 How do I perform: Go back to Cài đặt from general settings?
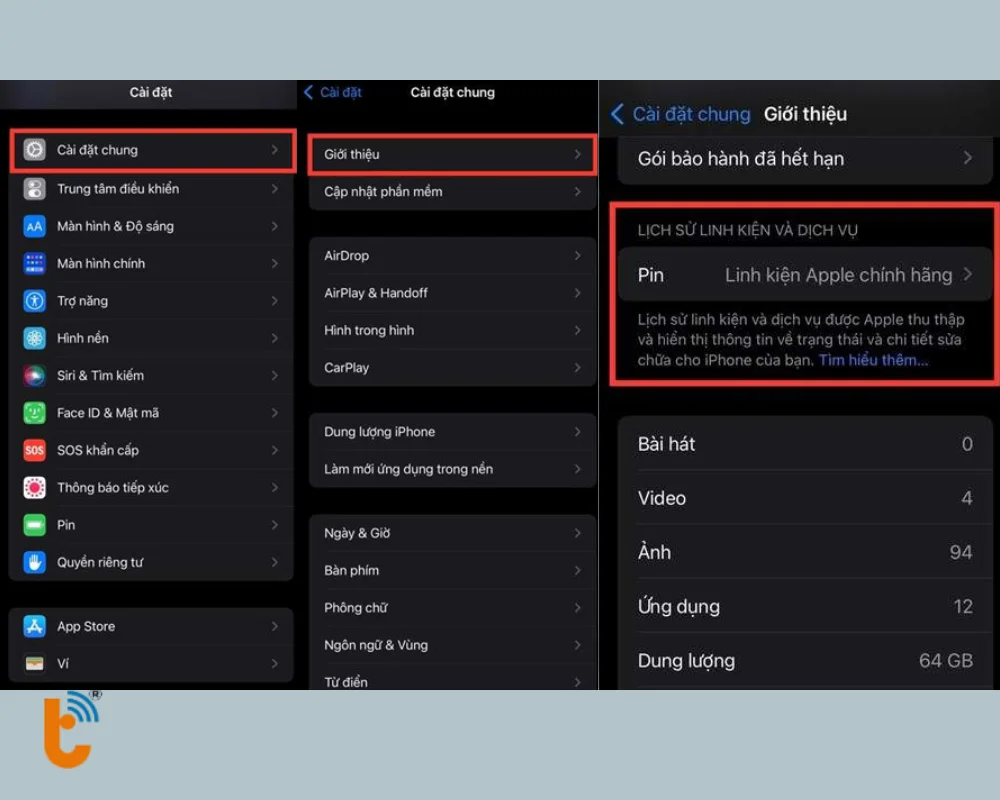[x=333, y=92]
